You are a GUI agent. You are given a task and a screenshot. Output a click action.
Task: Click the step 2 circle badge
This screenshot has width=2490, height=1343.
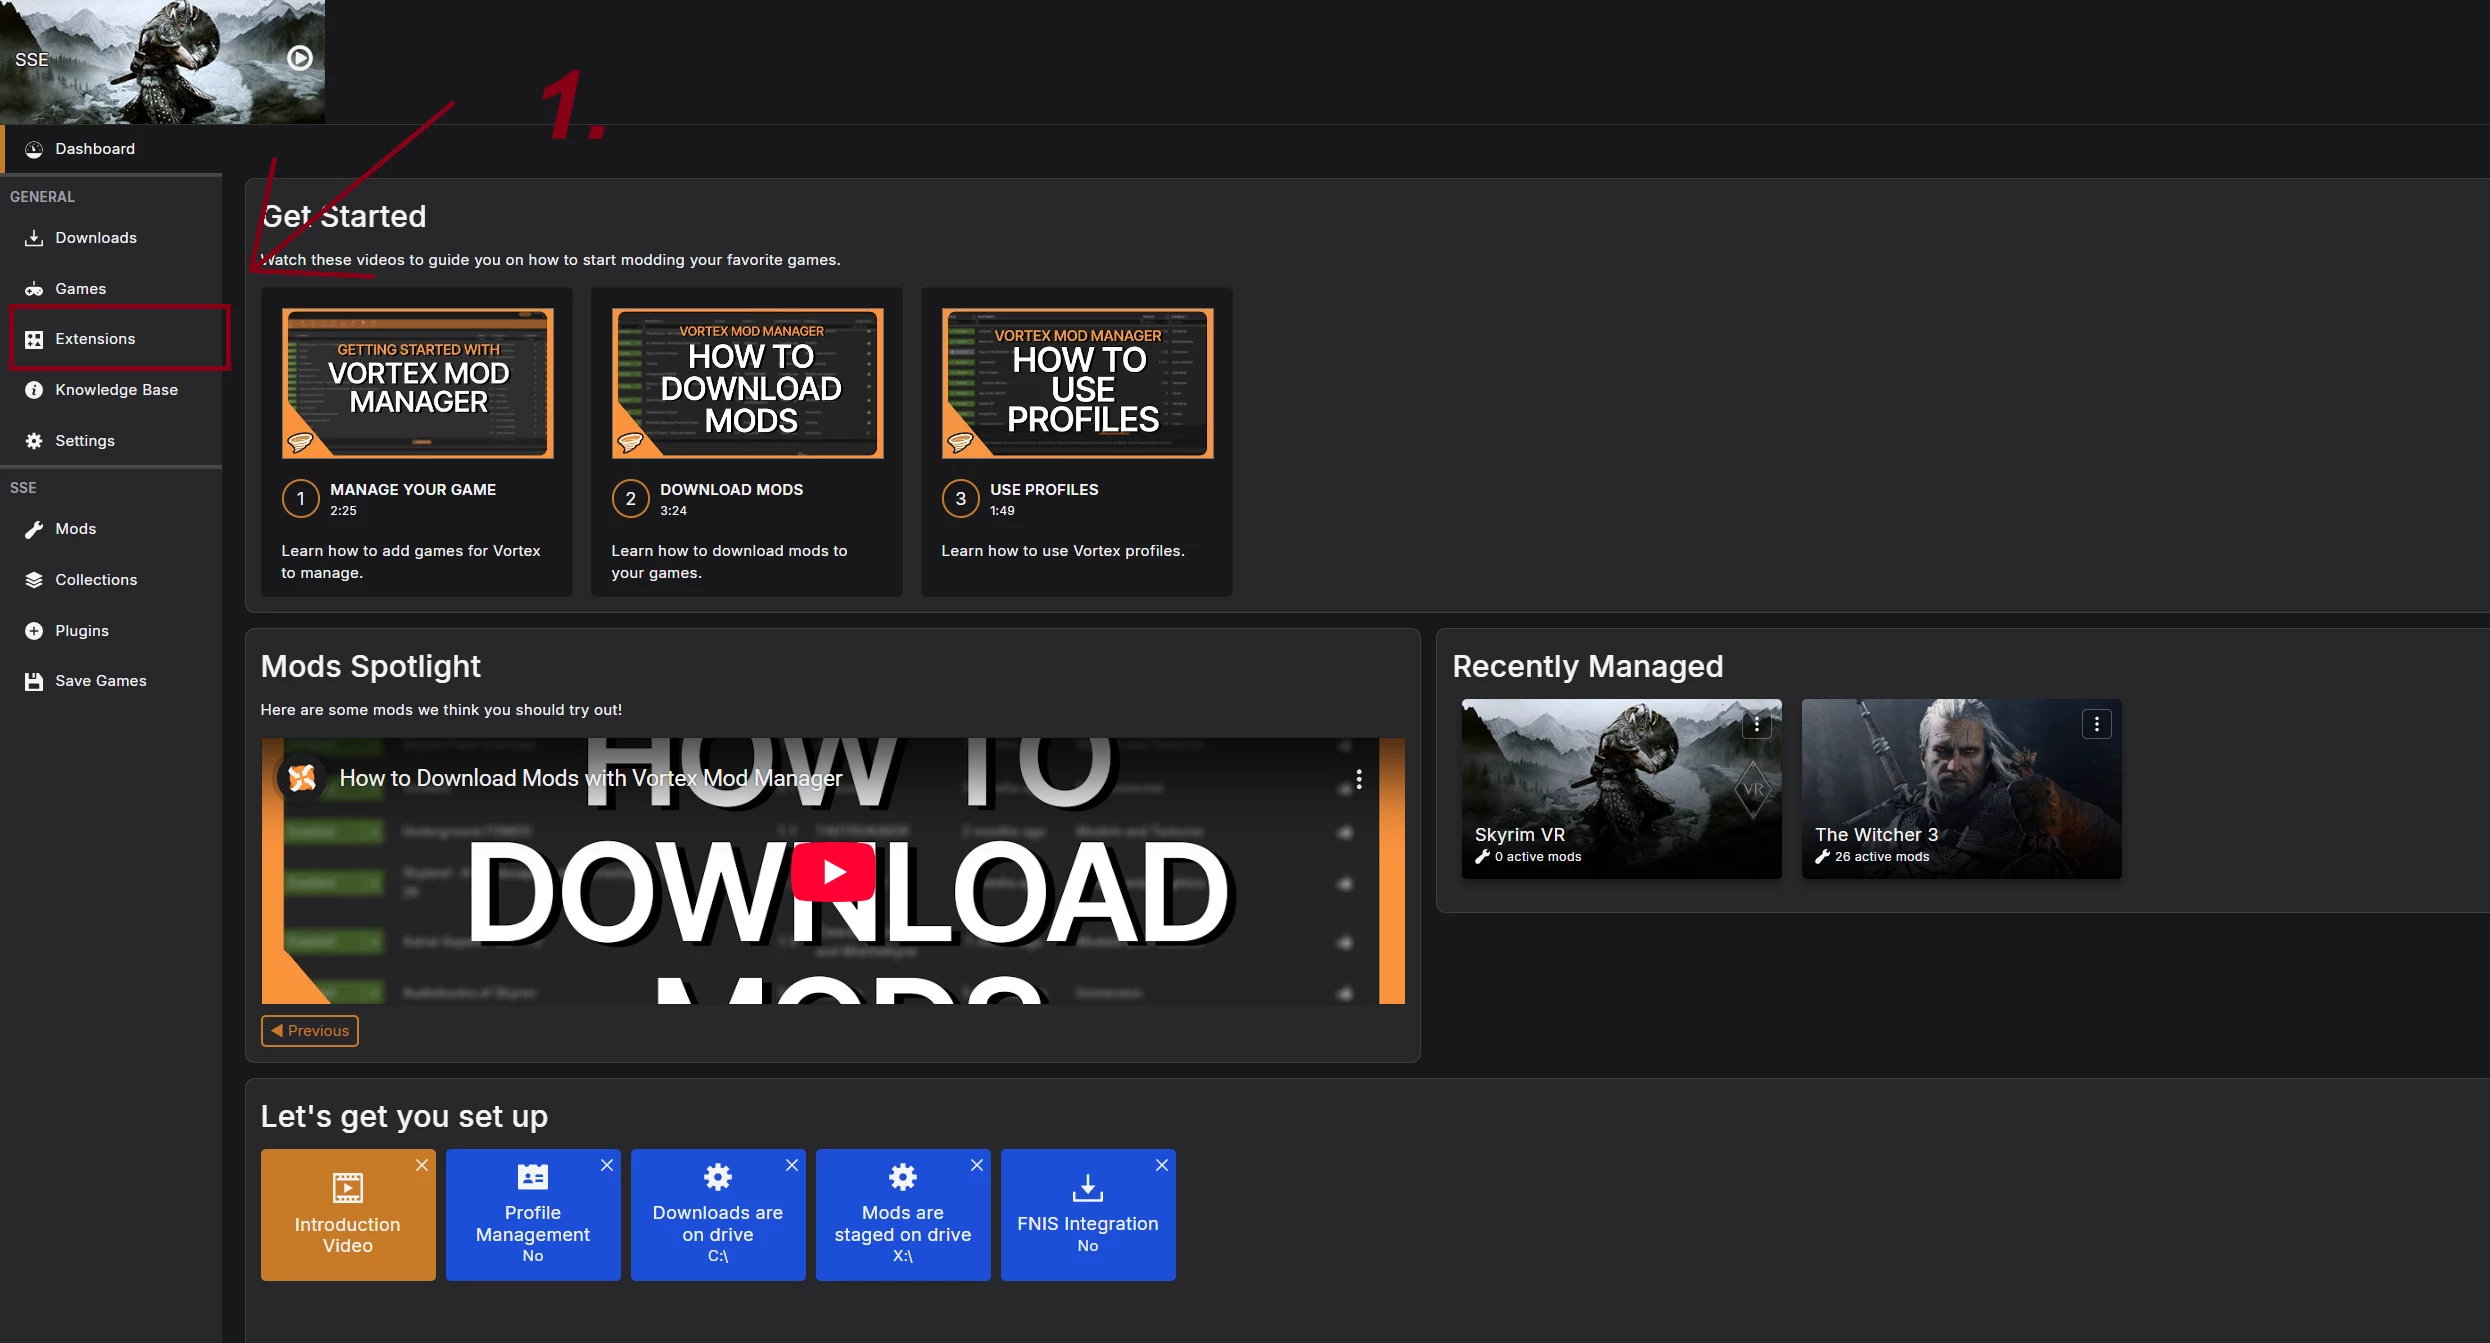click(630, 499)
